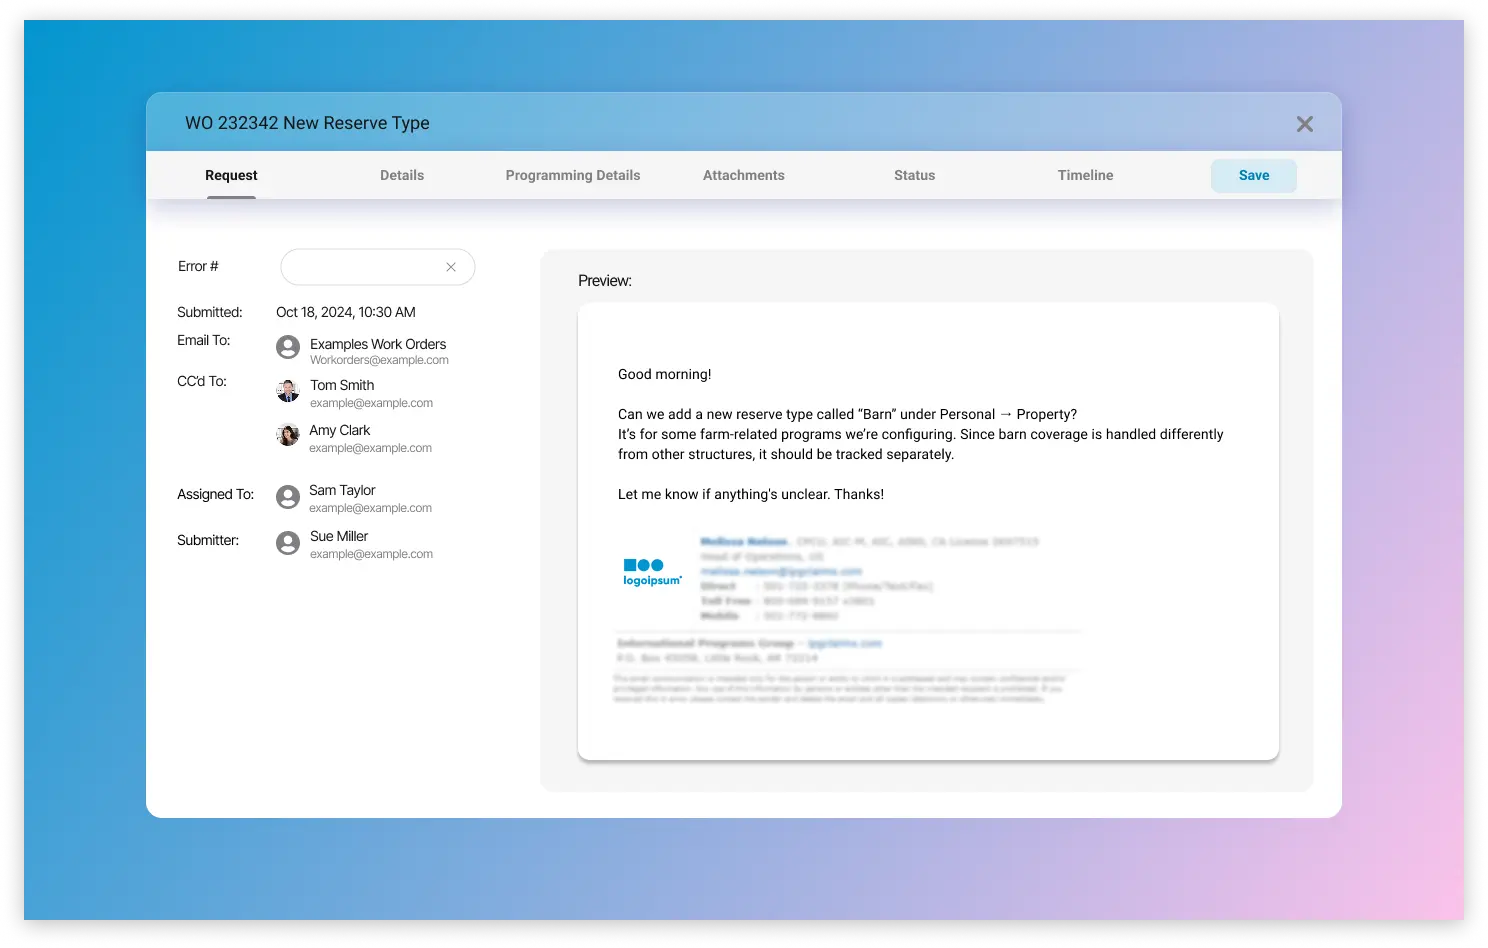1488x948 pixels.
Task: Click the blurred email link in the signature
Action: [781, 571]
